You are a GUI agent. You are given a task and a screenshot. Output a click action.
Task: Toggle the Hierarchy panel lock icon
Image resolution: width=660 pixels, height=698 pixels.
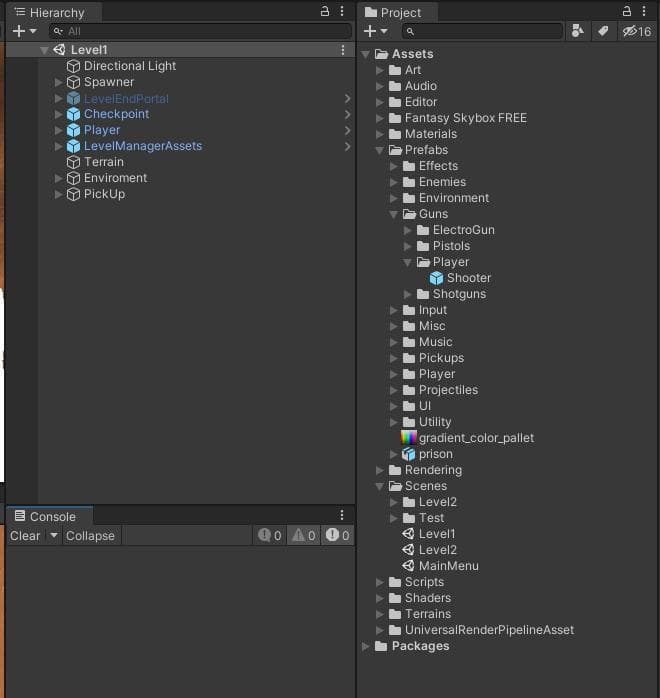point(325,12)
